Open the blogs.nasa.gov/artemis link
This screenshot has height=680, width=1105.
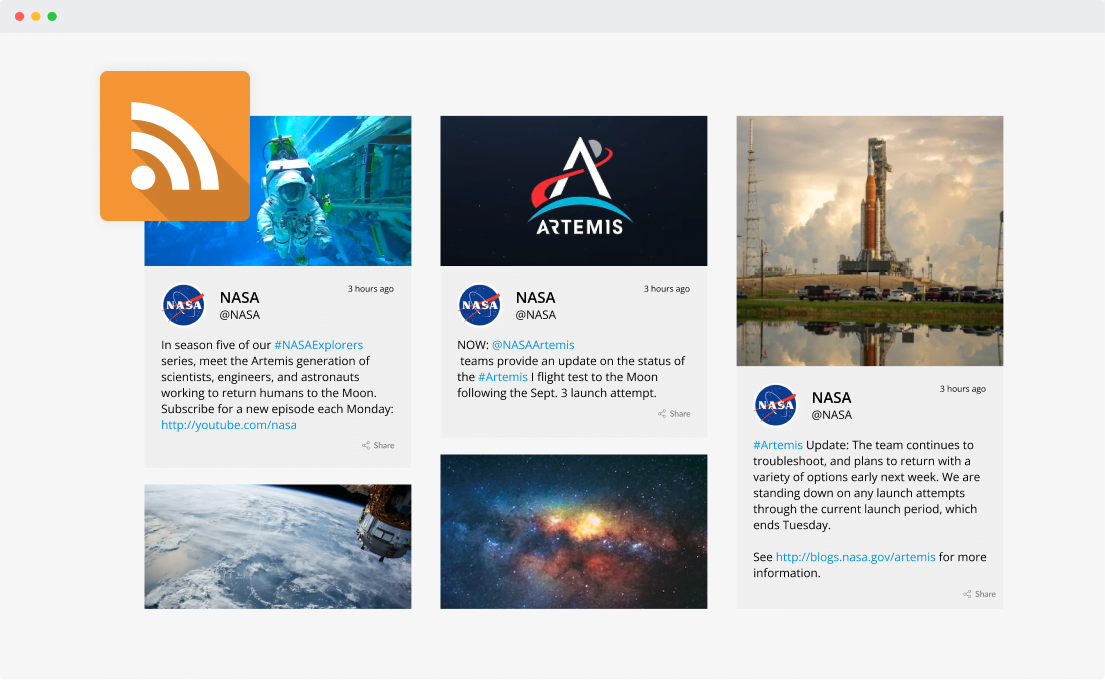(856, 557)
